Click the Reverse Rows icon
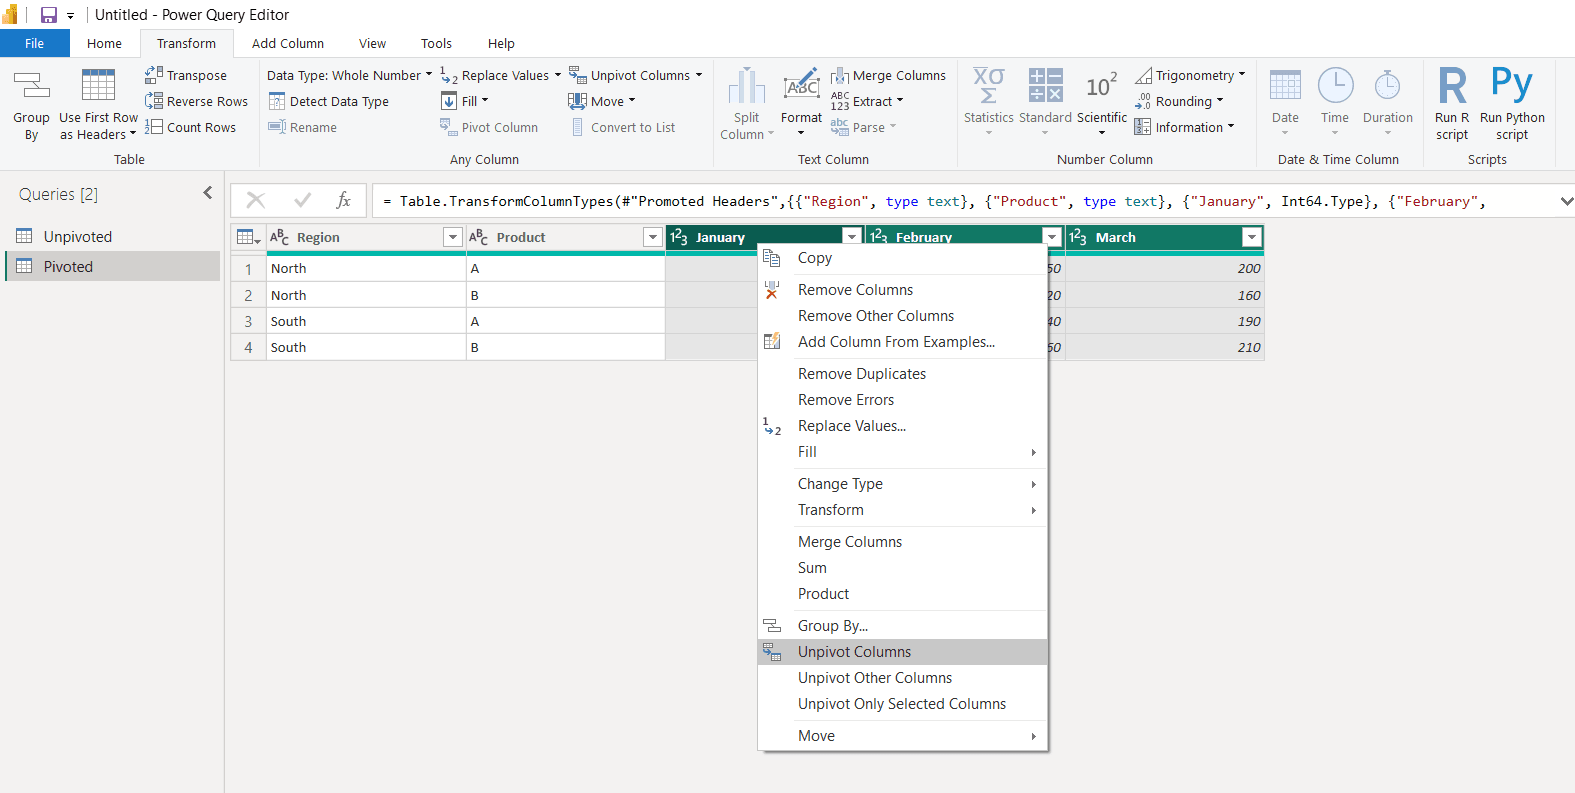Screen dimensions: 1575x793 click(x=154, y=101)
